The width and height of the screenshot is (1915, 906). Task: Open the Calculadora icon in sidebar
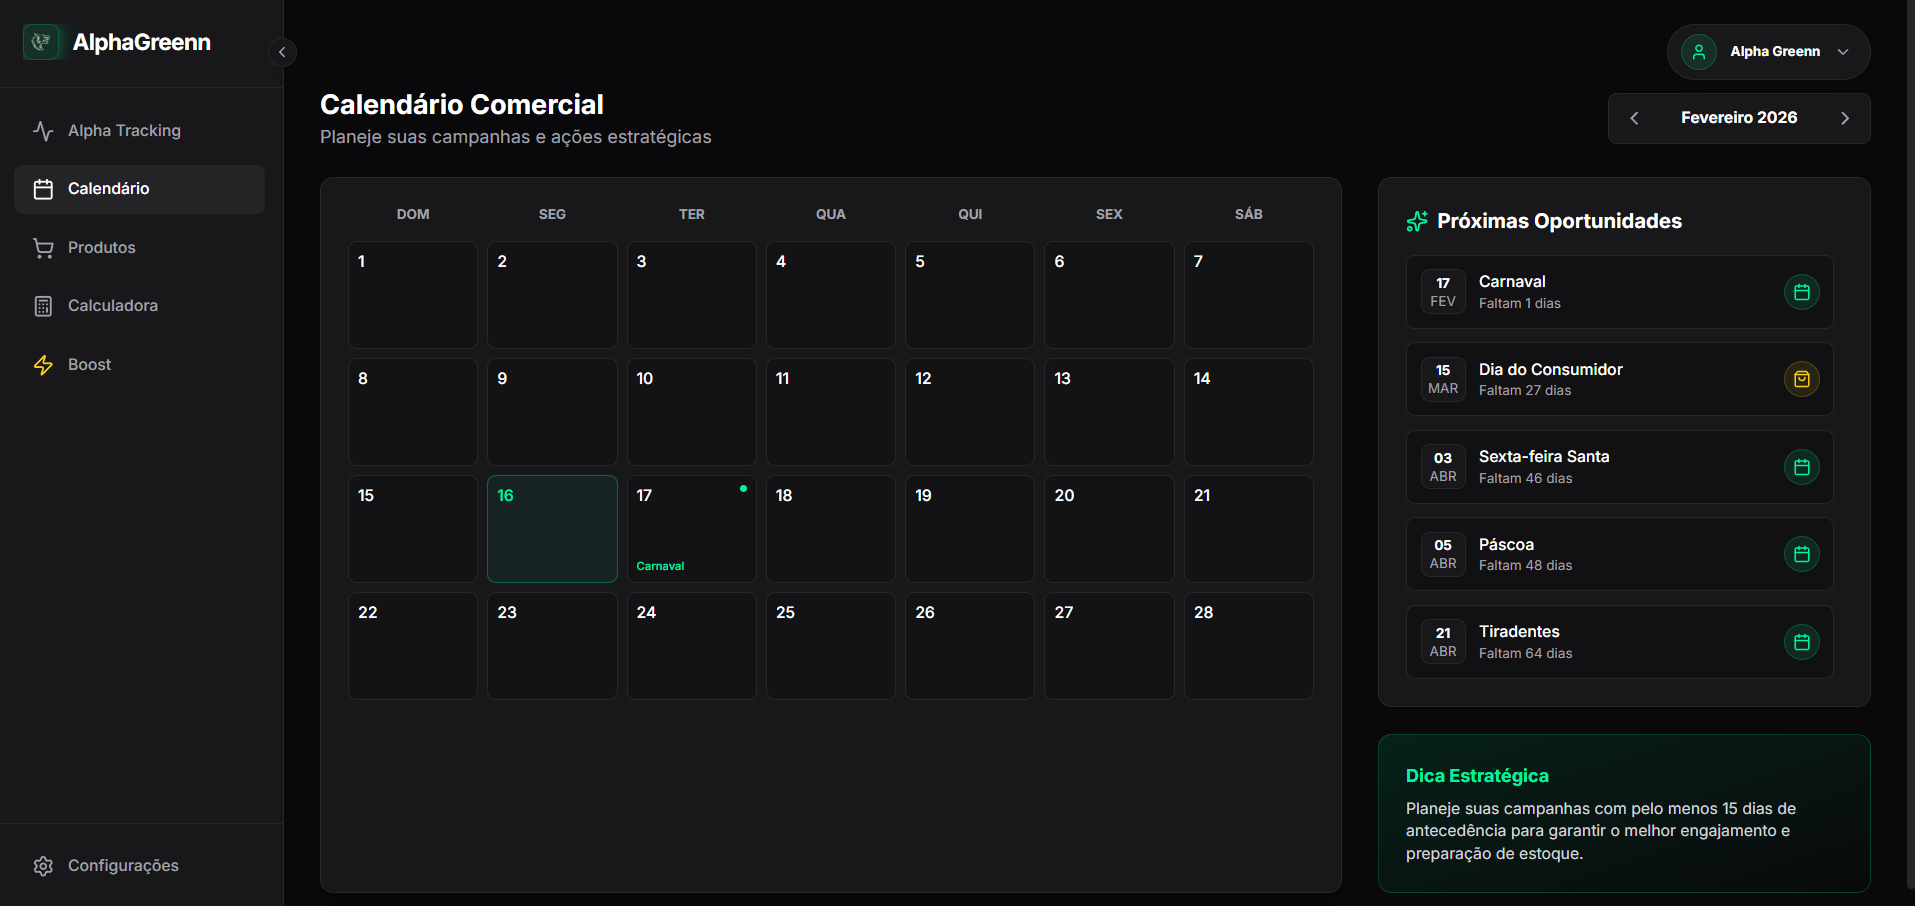[43, 305]
